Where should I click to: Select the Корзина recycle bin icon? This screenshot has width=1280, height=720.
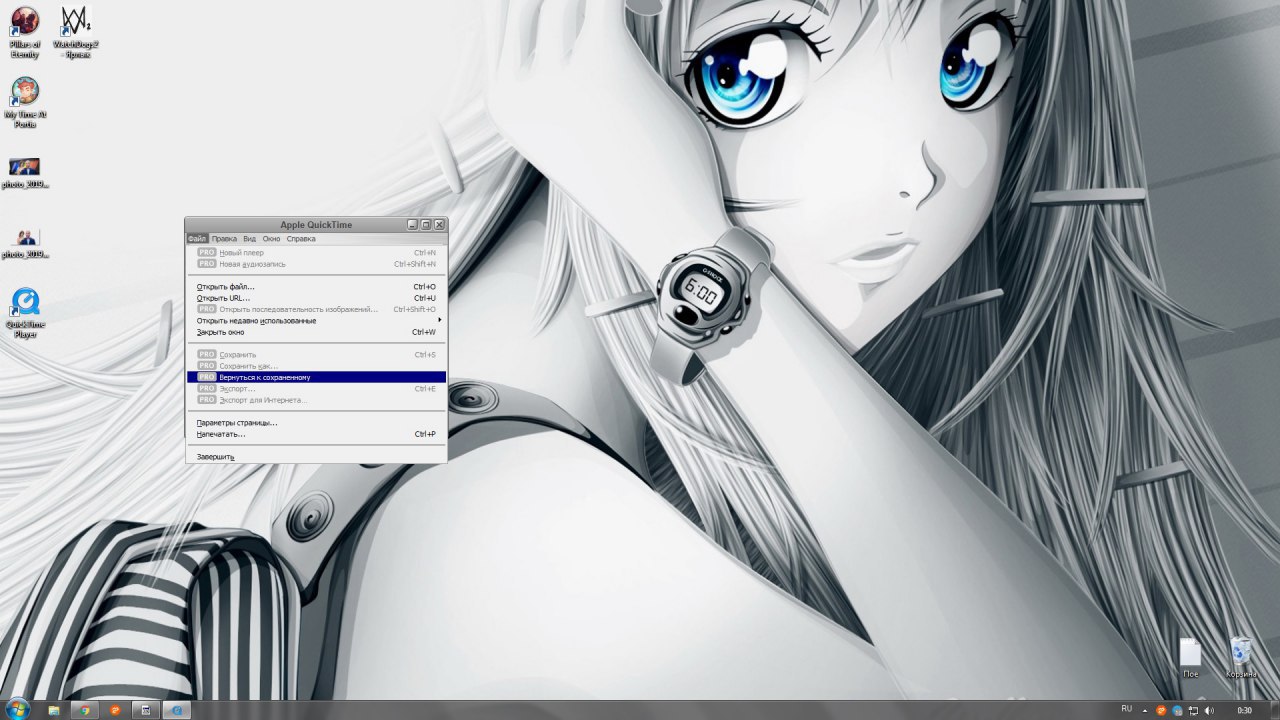click(x=1241, y=658)
